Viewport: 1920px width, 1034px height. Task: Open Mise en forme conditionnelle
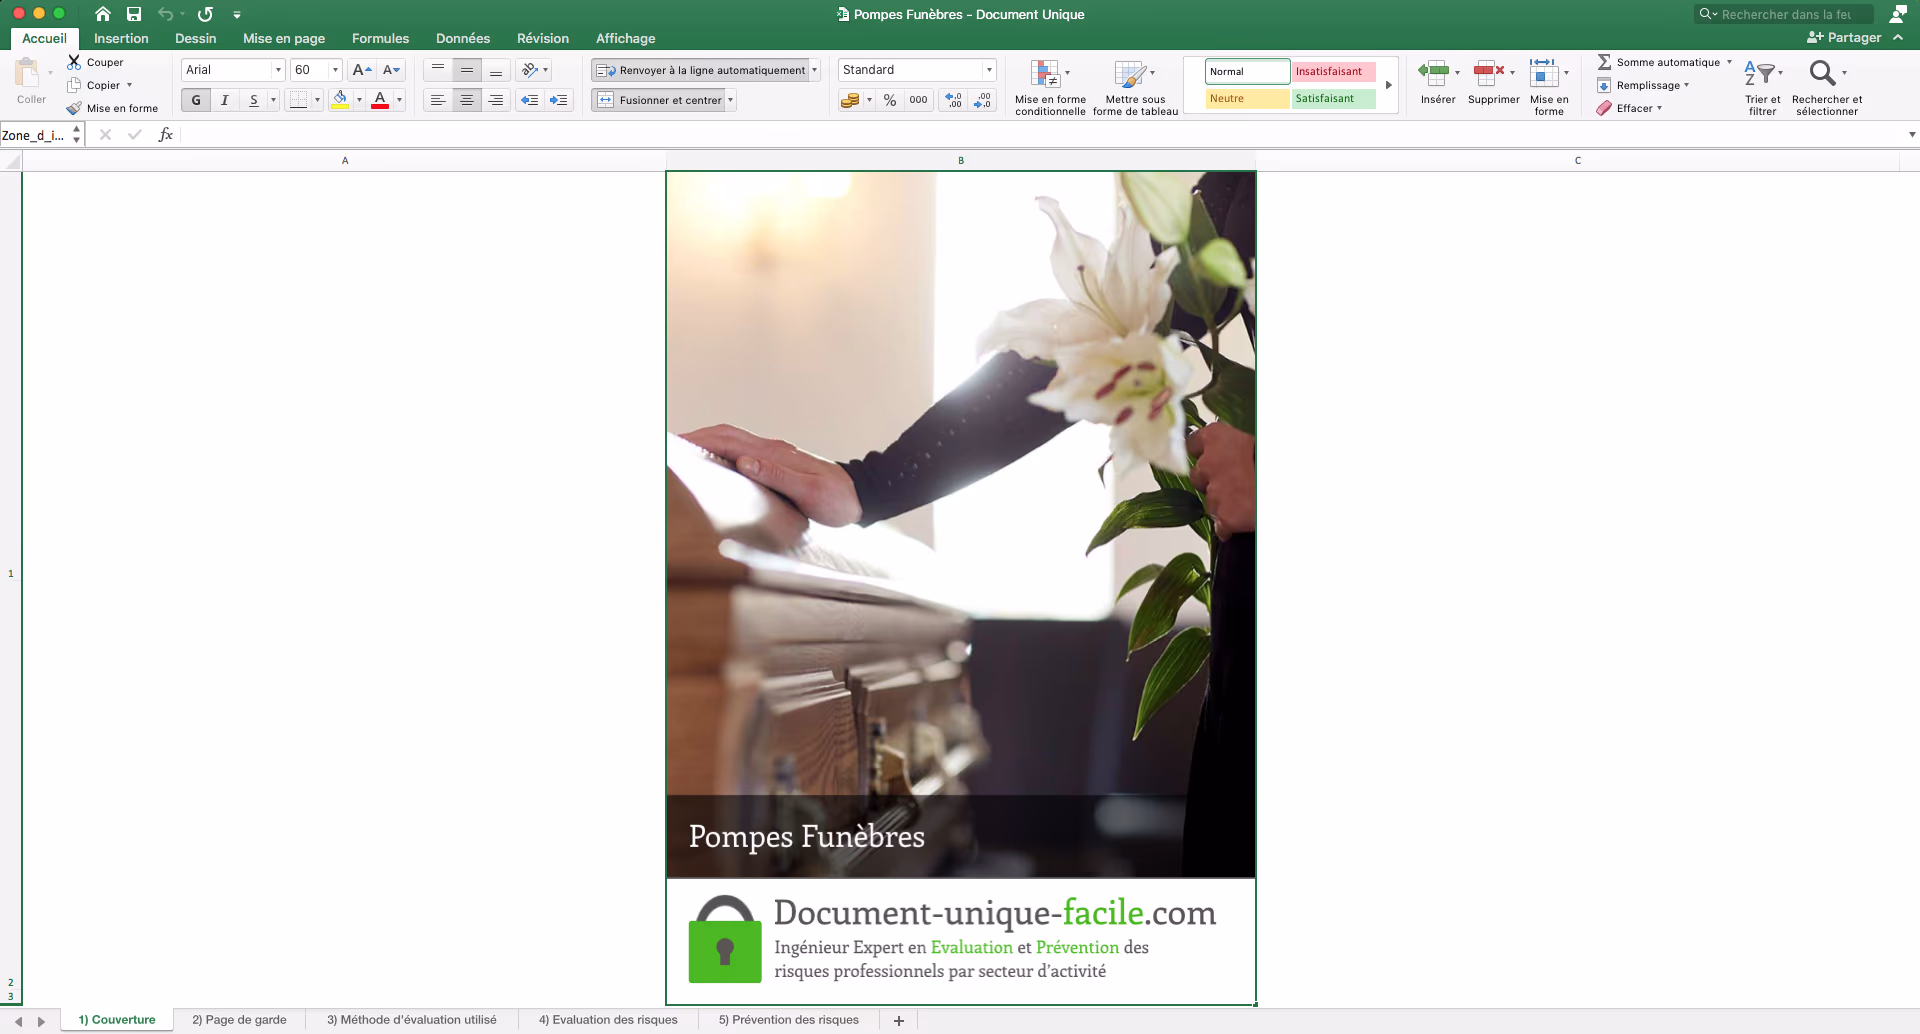point(1050,87)
